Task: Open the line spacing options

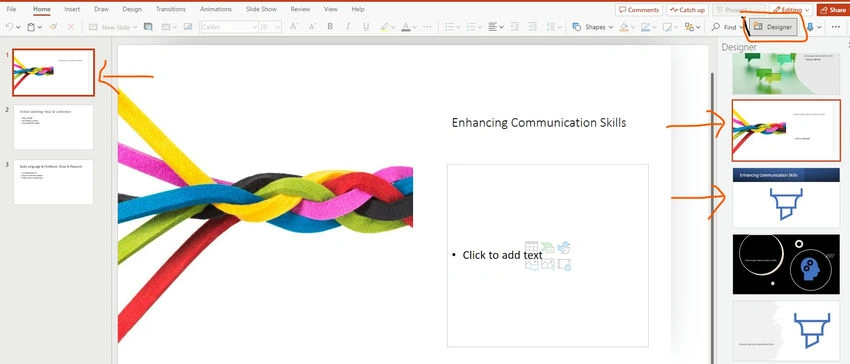Action: (554, 27)
